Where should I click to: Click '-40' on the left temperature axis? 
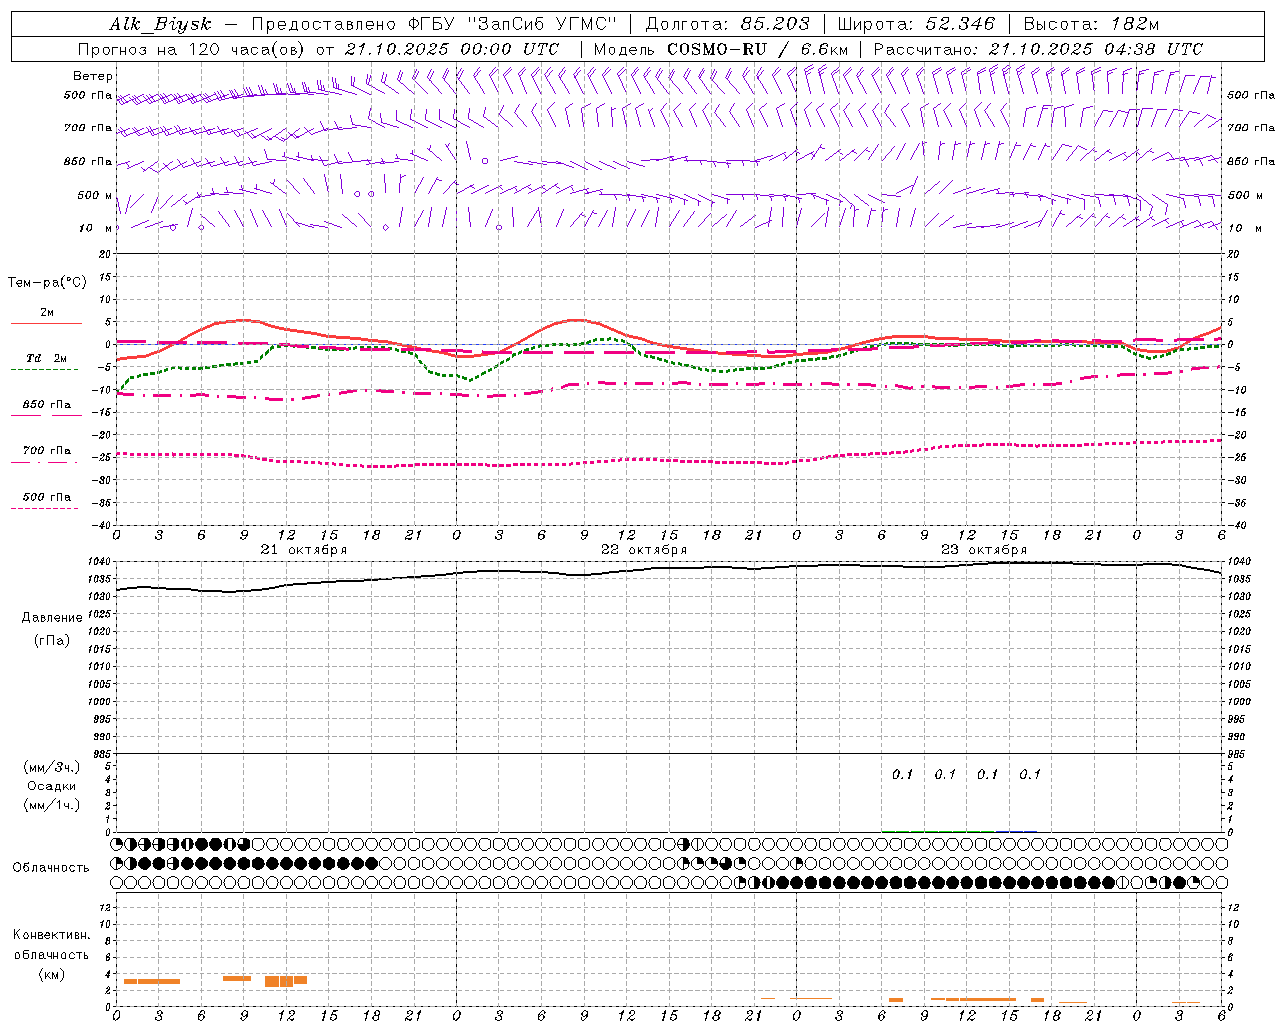pos(102,525)
